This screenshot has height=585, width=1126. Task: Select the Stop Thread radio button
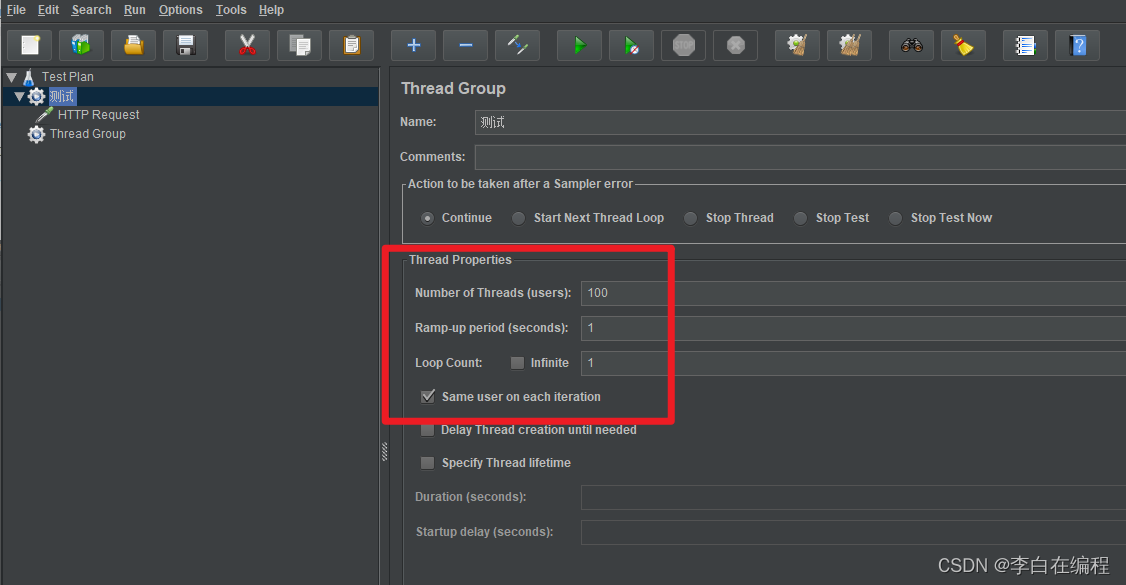pos(690,218)
